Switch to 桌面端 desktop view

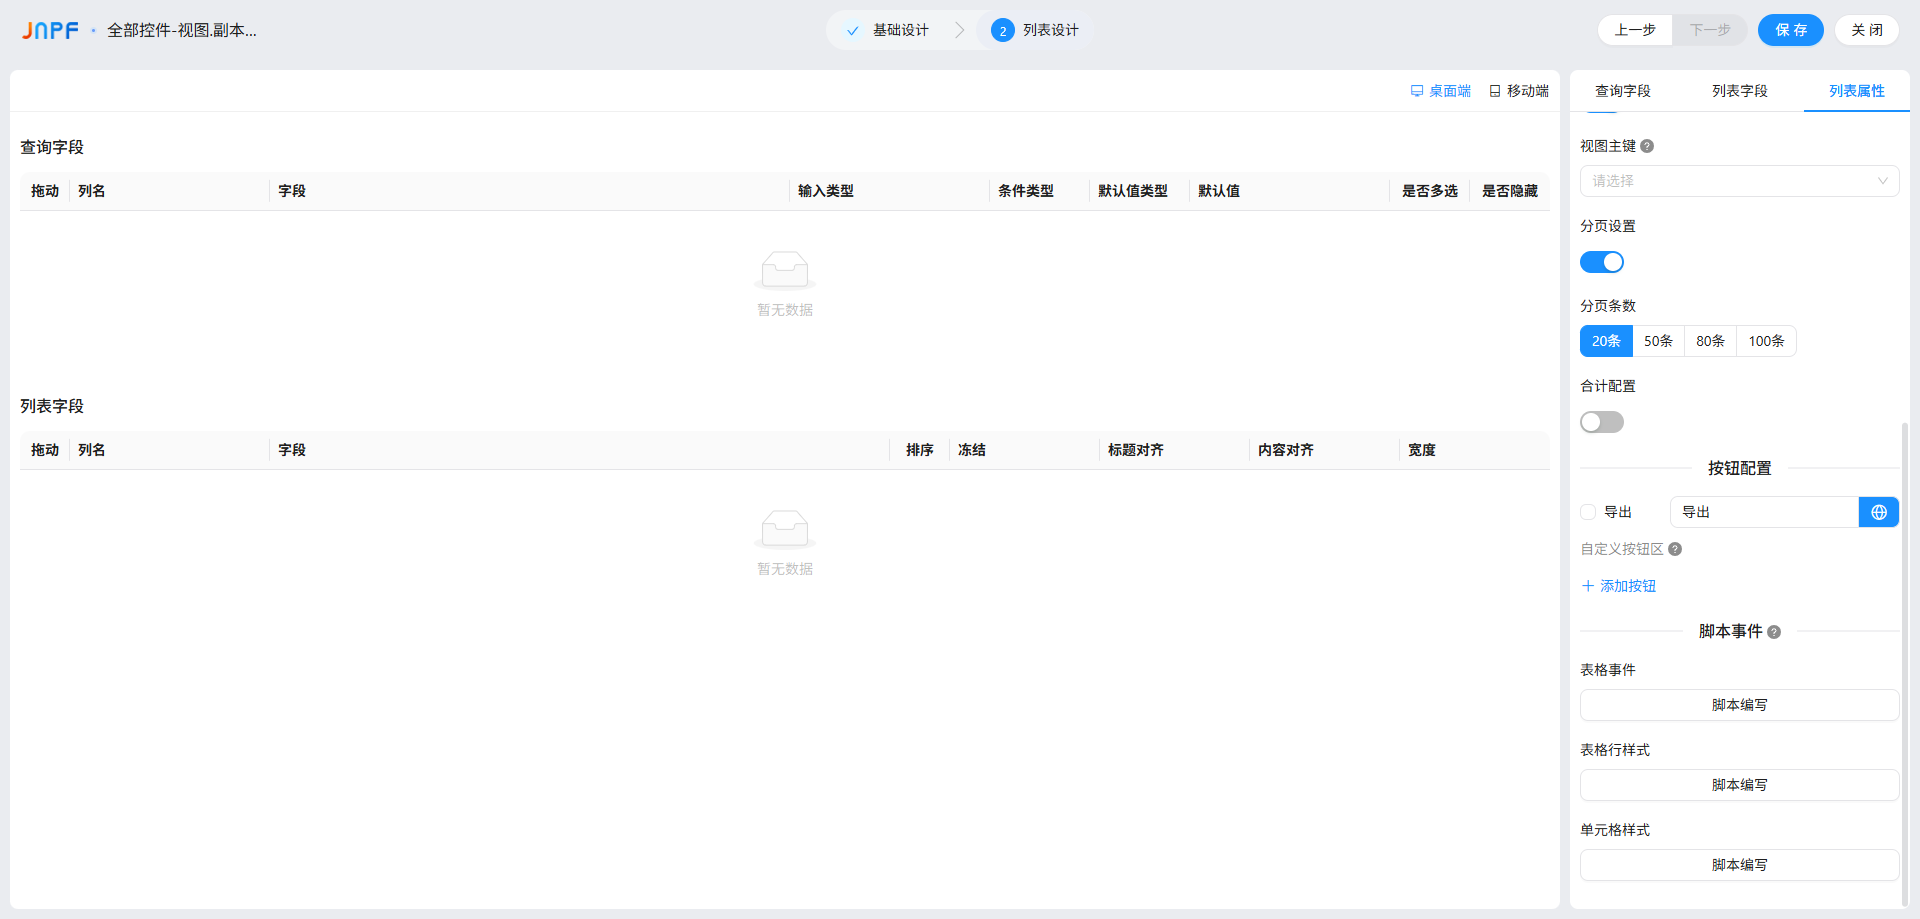click(x=1440, y=91)
